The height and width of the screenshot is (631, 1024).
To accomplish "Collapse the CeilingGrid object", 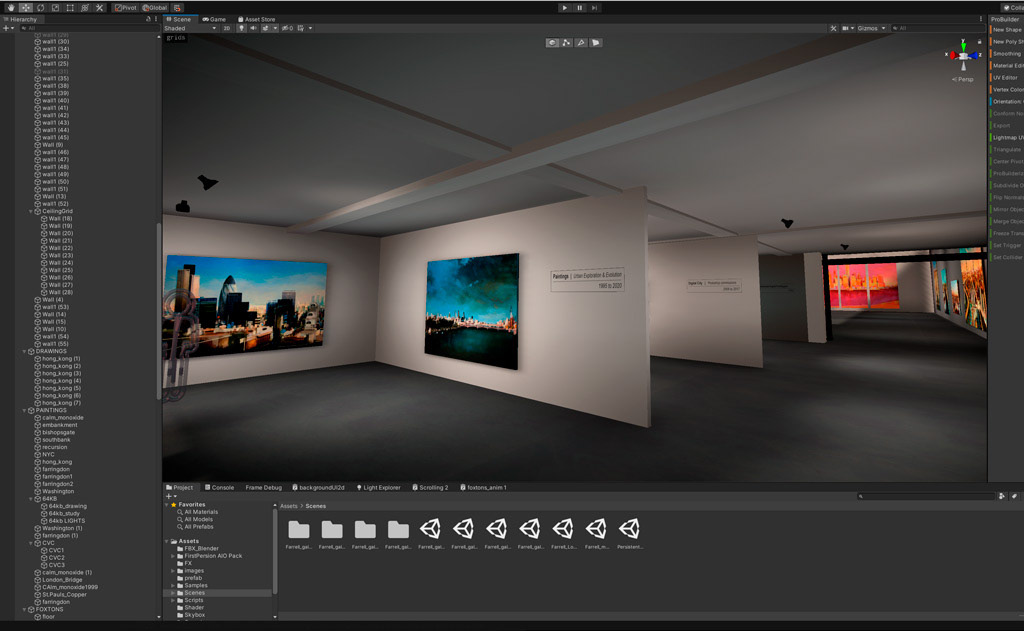I will (30, 211).
